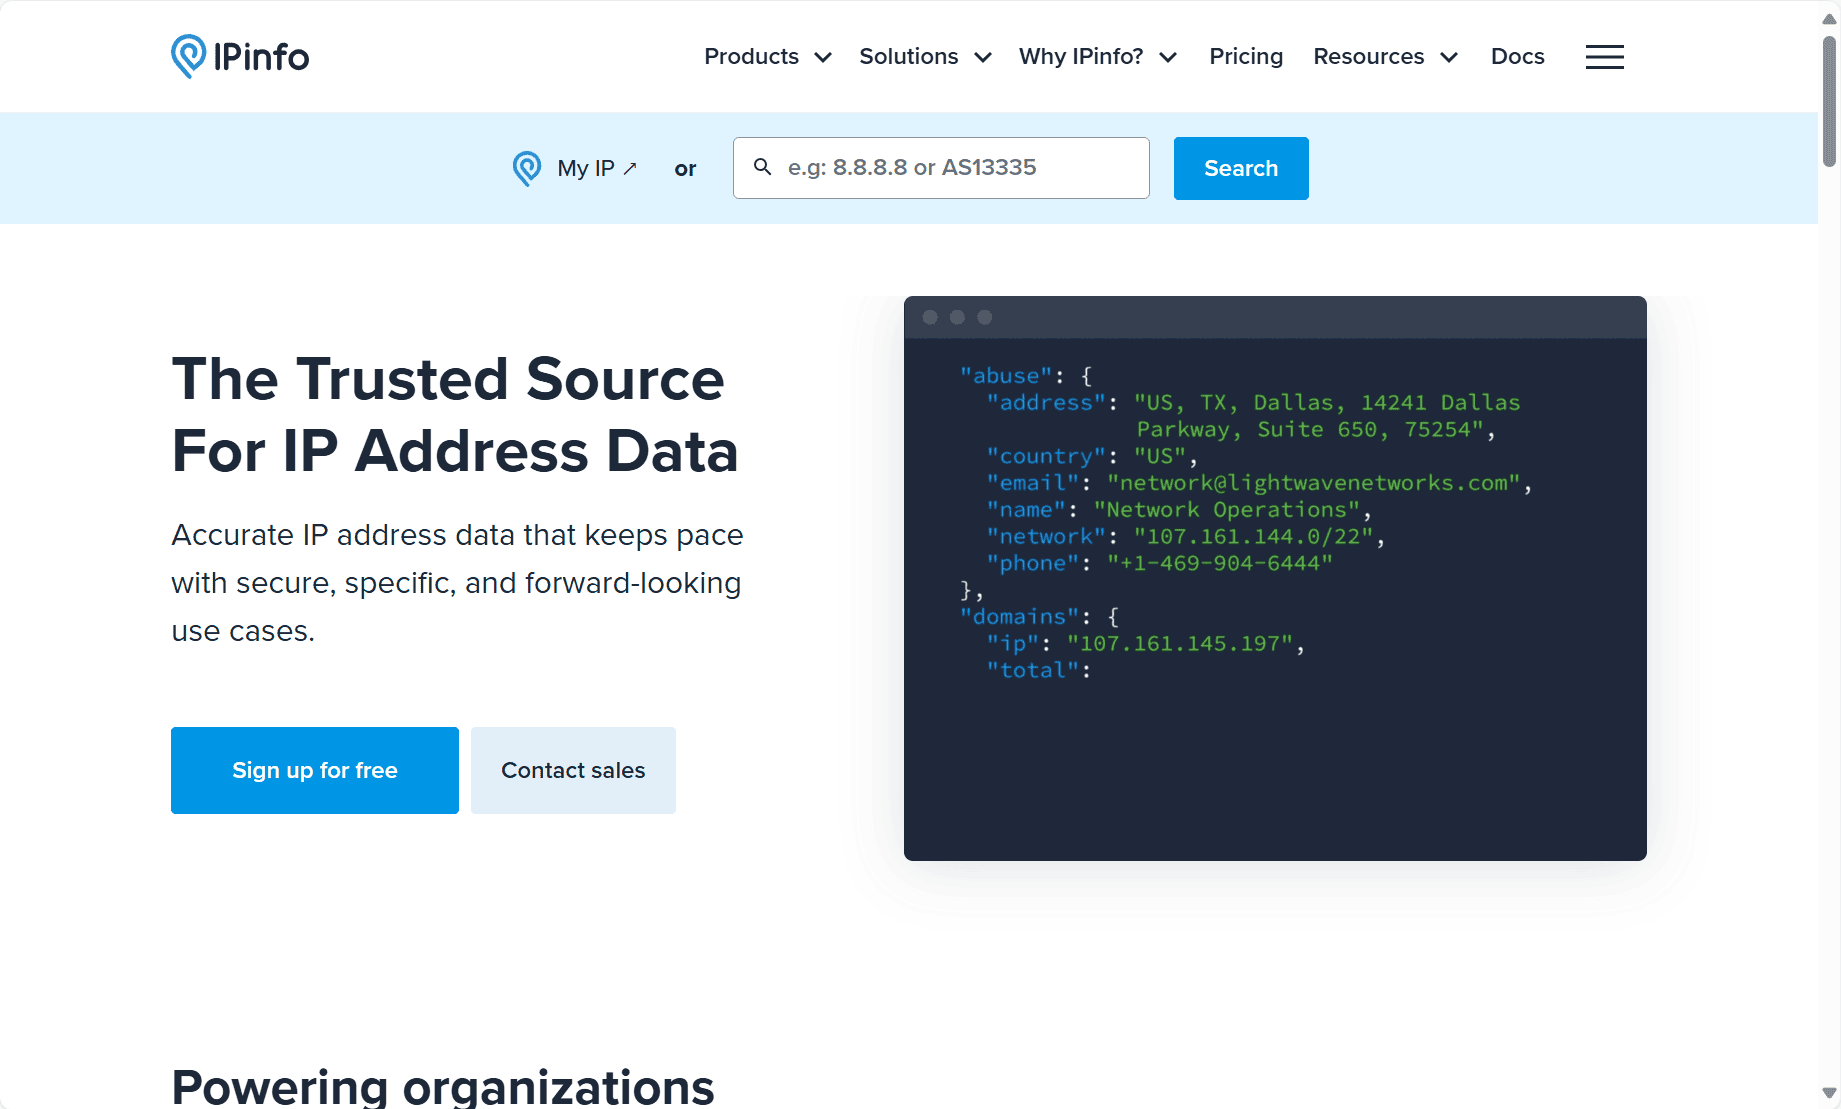The image size is (1841, 1109).
Task: Click the external arrow icon after My IP
Action: point(630,168)
